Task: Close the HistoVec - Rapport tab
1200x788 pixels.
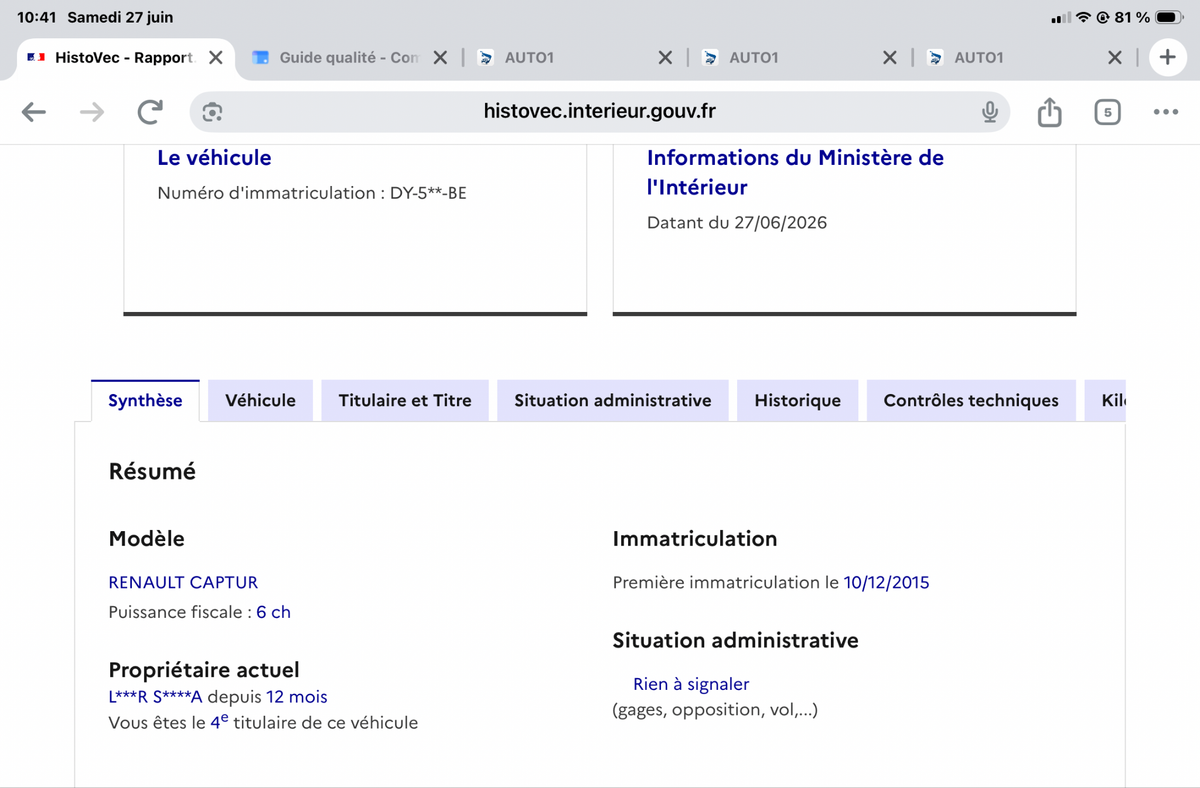Action: (x=215, y=58)
